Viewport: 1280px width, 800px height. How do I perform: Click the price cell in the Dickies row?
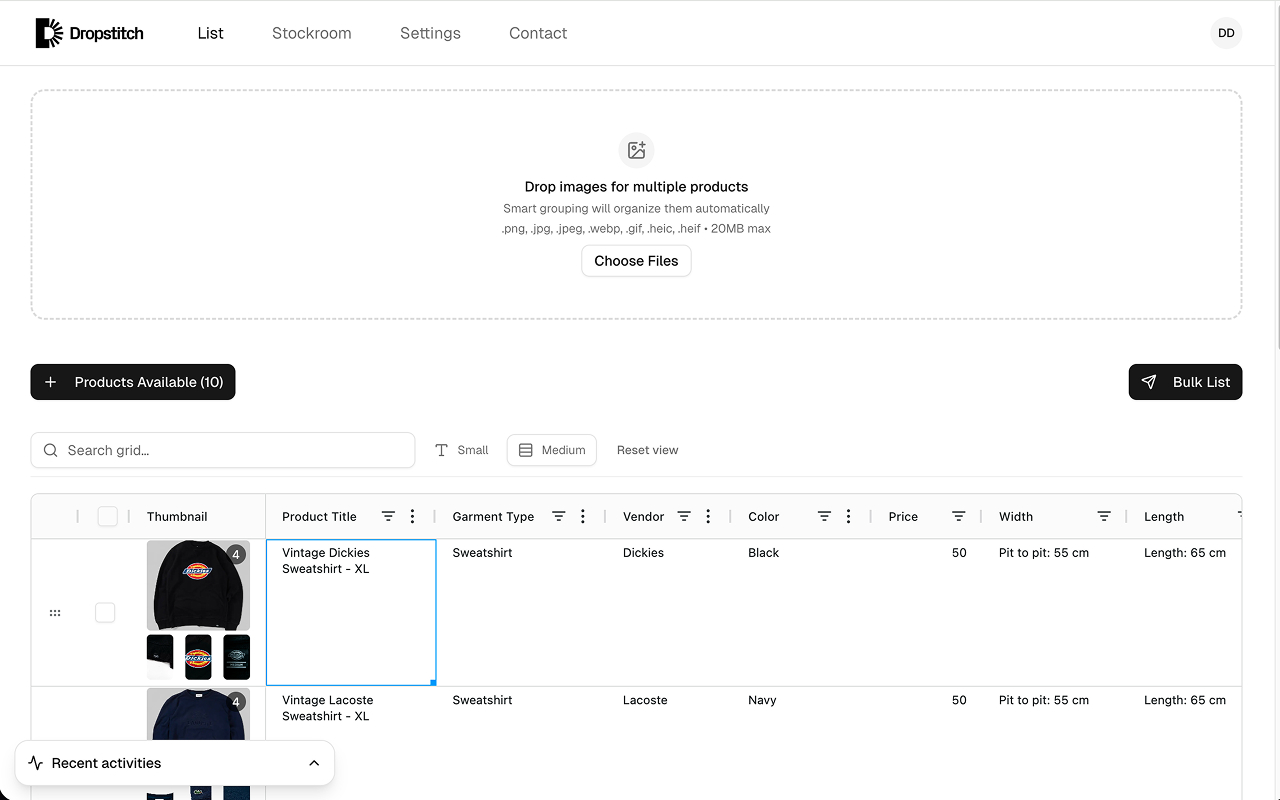(x=927, y=613)
